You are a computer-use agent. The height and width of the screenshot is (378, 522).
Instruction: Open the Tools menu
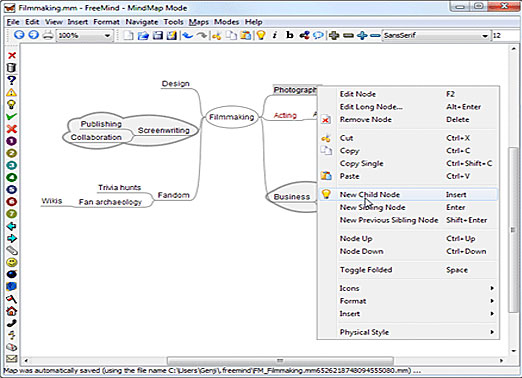point(173,22)
